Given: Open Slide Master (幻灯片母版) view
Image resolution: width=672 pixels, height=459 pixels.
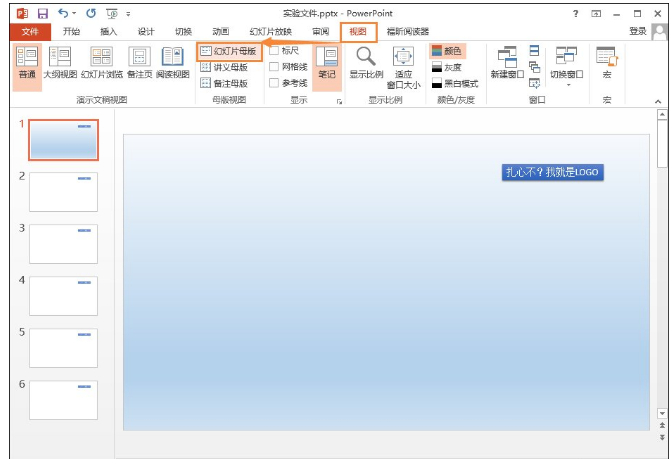Looking at the screenshot, I should [x=229, y=50].
